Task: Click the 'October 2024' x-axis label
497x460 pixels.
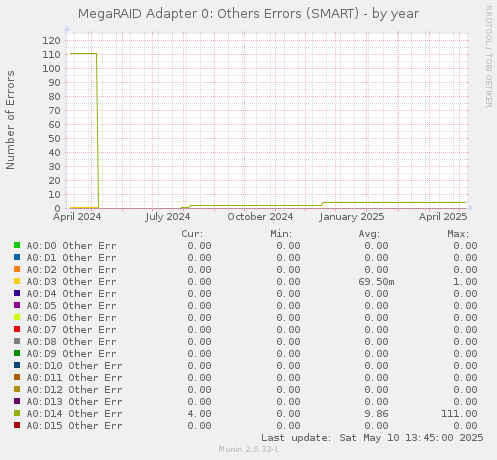Action: pos(260,217)
